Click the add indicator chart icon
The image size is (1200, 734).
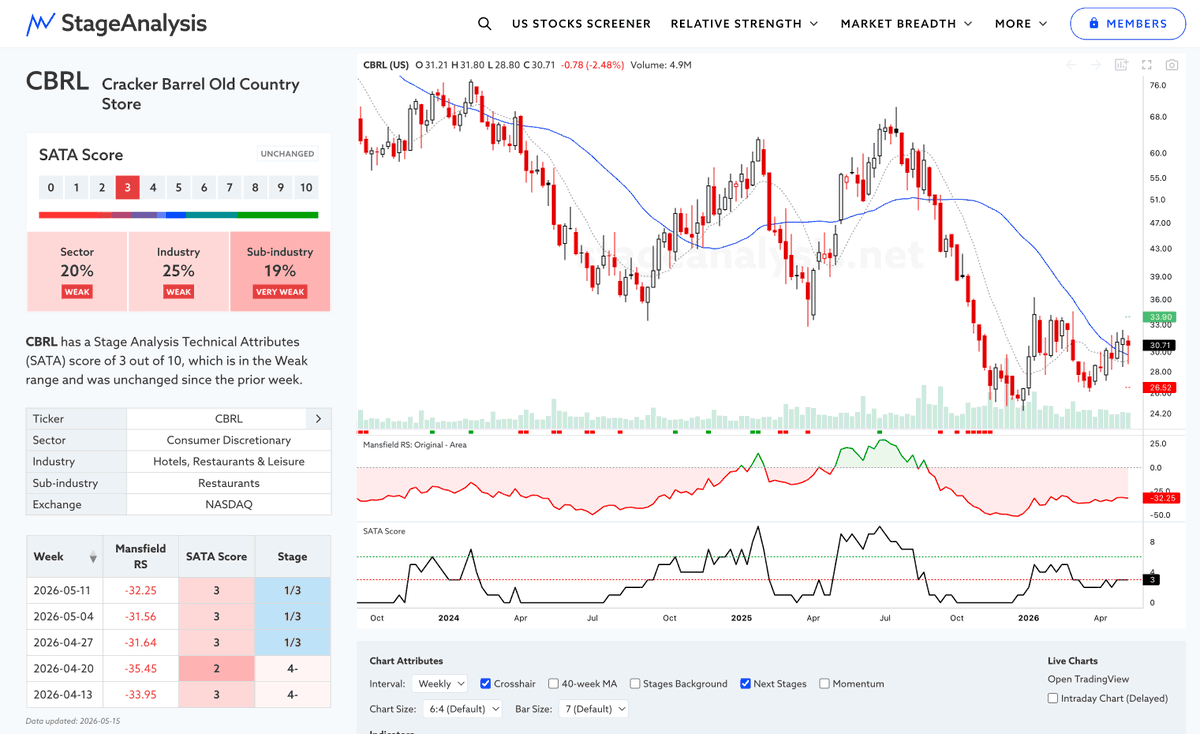pyautogui.click(x=1121, y=65)
